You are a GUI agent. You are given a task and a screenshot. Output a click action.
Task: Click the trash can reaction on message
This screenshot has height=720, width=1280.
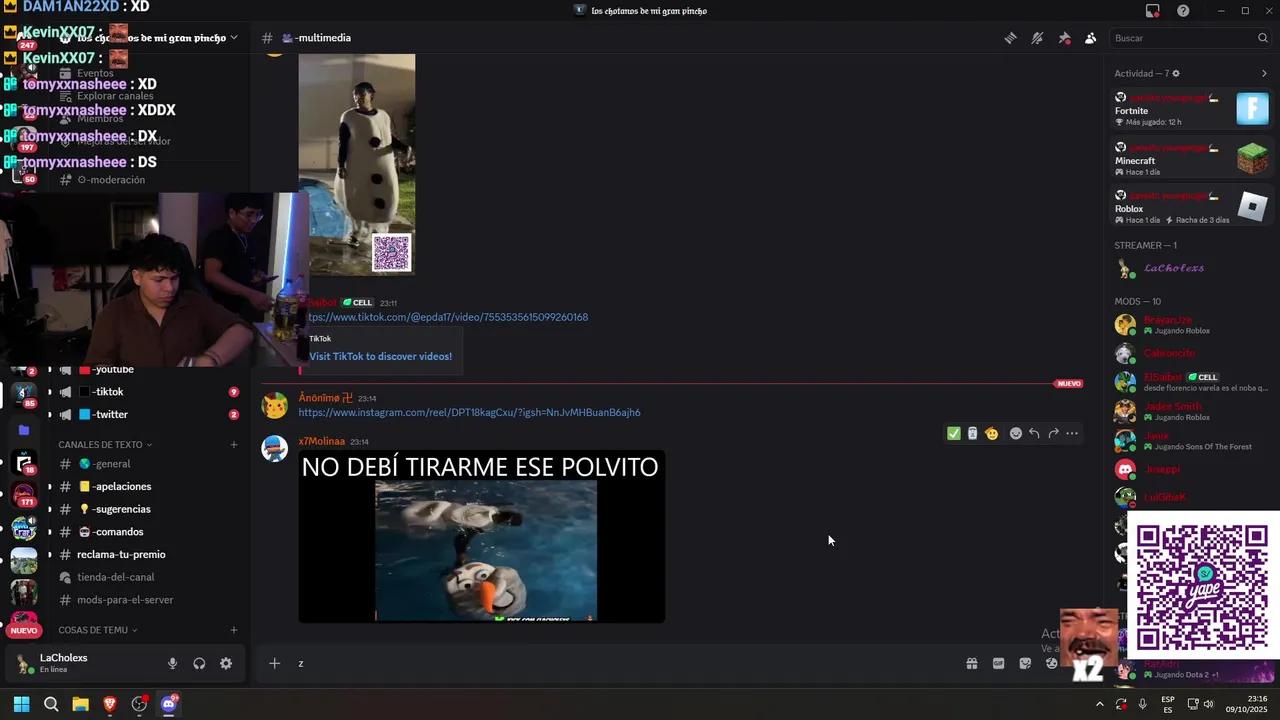tap(972, 433)
